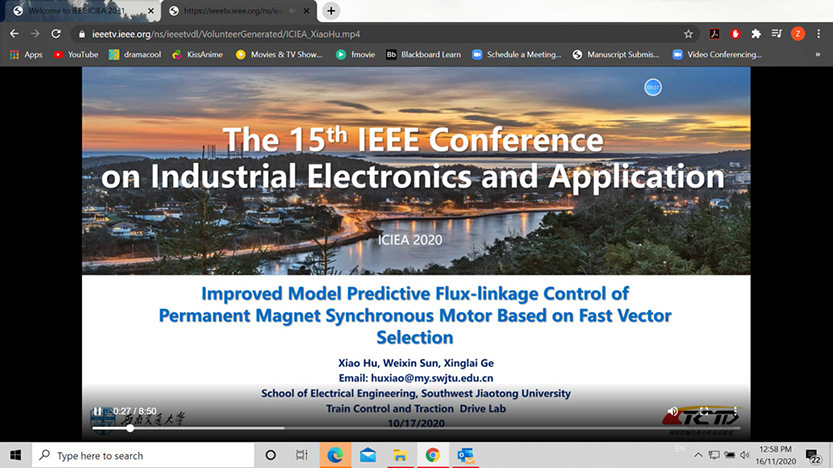The width and height of the screenshot is (833, 468).
Task: Mute the video player volume
Action: [673, 411]
